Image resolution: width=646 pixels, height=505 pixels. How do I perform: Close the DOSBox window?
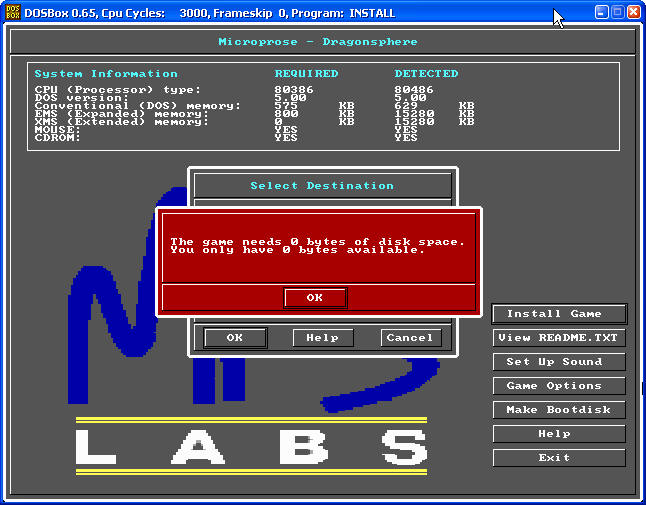pos(634,12)
